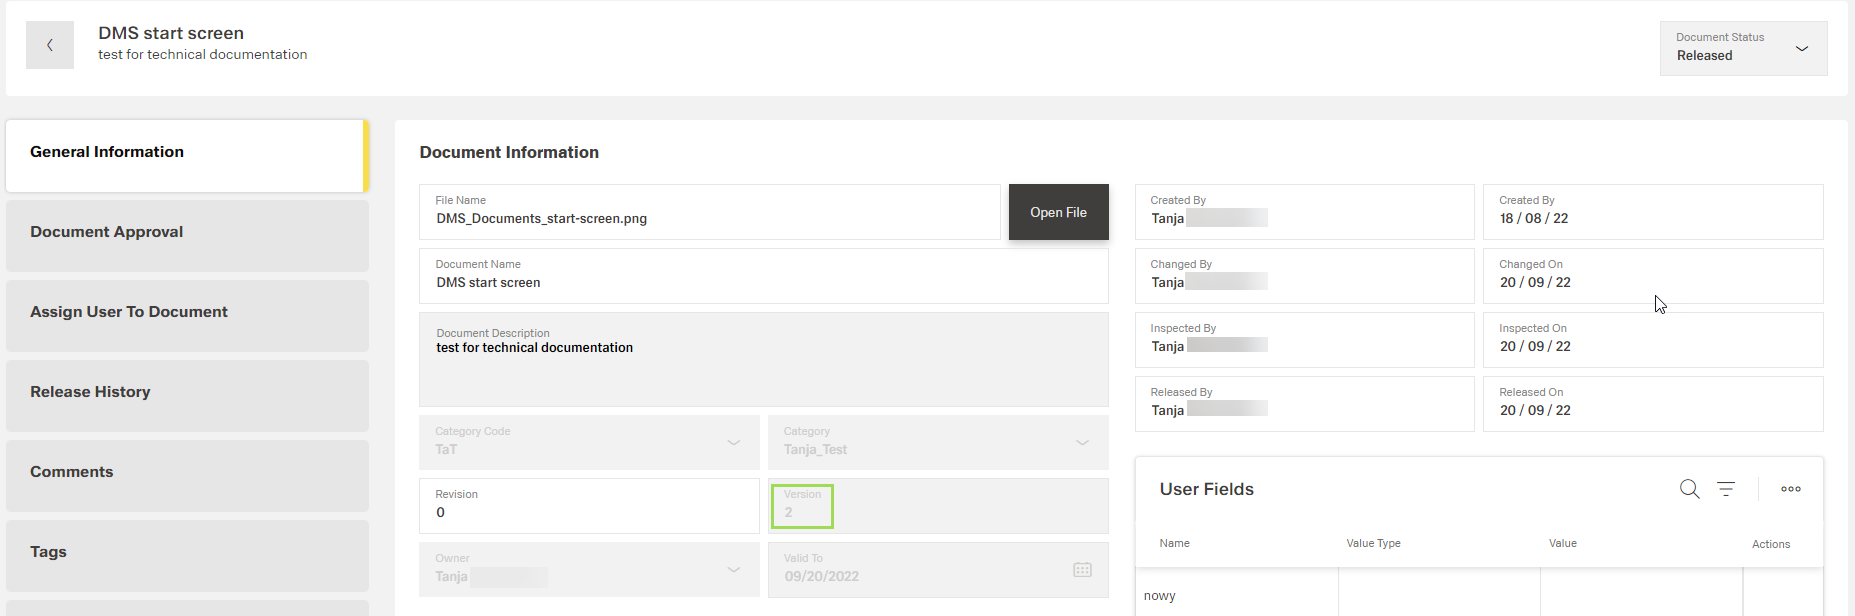Click the User Fields filter icon

1726,489
